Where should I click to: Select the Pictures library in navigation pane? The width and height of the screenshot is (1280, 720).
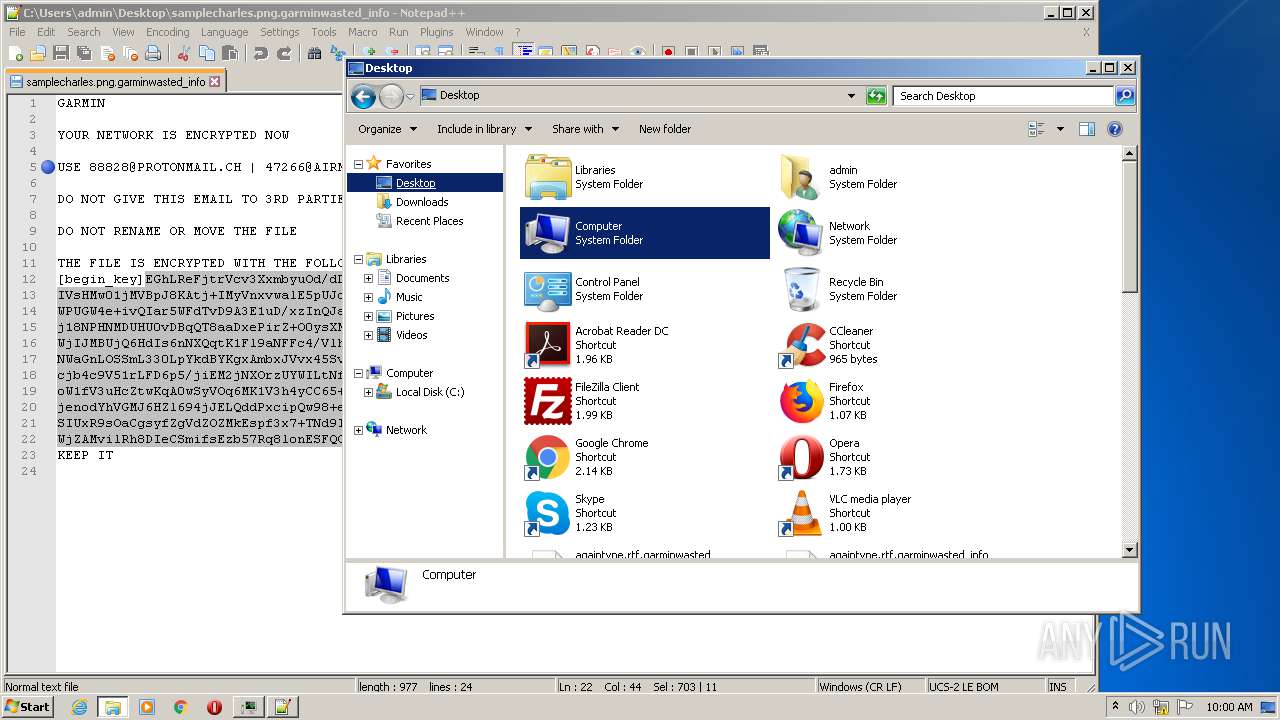pyautogui.click(x=414, y=316)
